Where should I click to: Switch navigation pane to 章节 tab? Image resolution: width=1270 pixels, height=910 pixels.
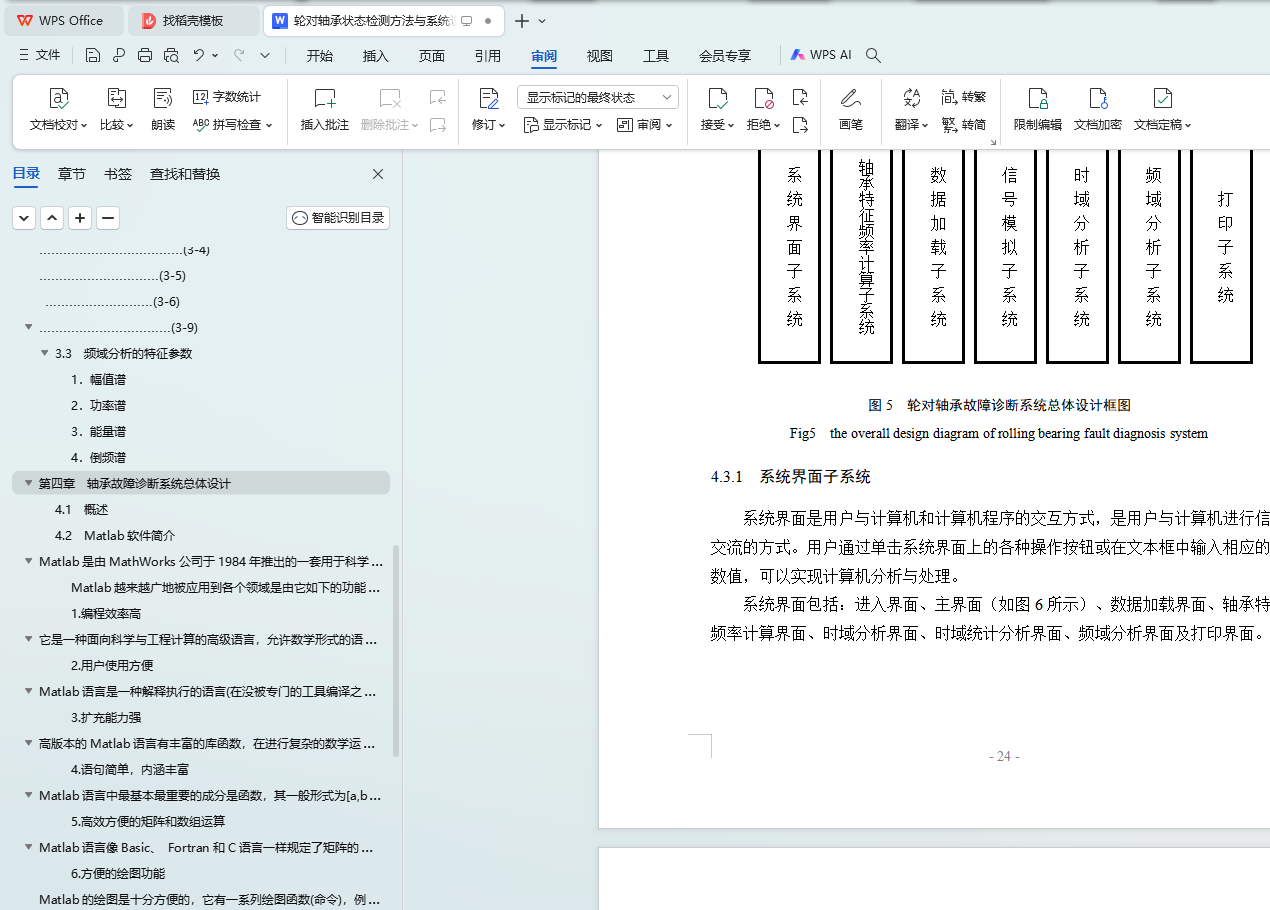72,174
